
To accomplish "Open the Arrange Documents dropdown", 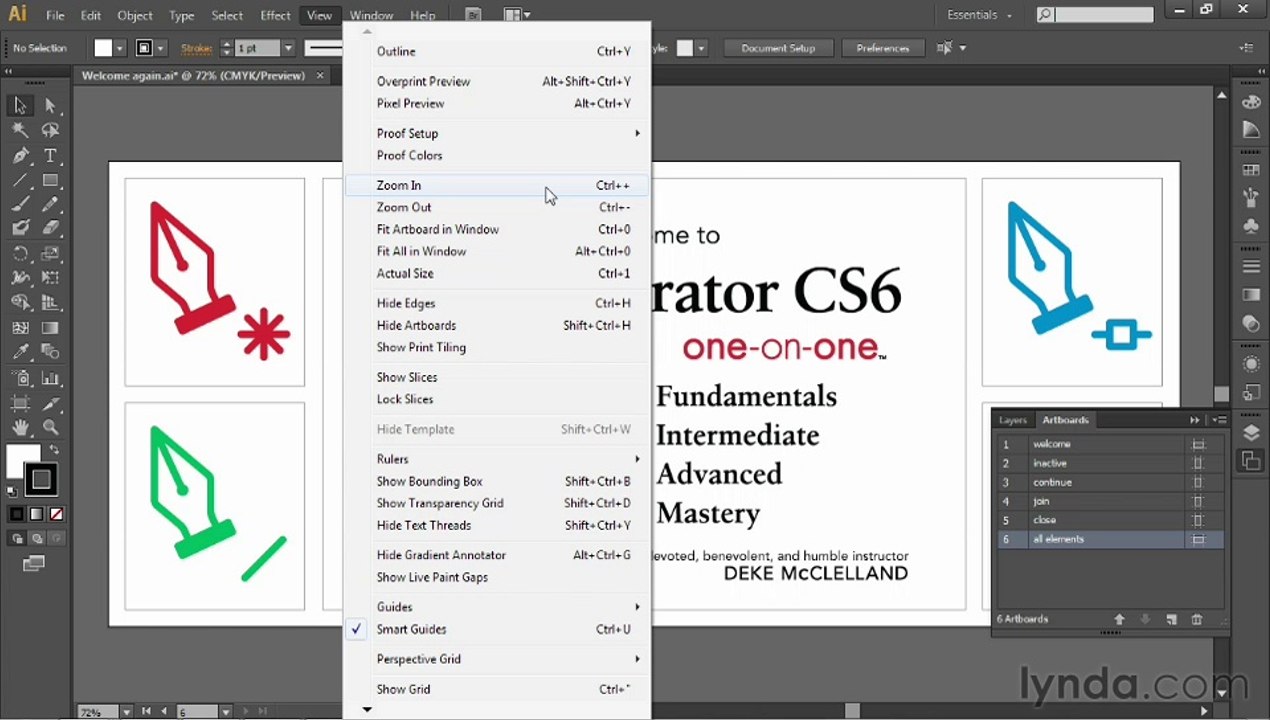I will (517, 15).
